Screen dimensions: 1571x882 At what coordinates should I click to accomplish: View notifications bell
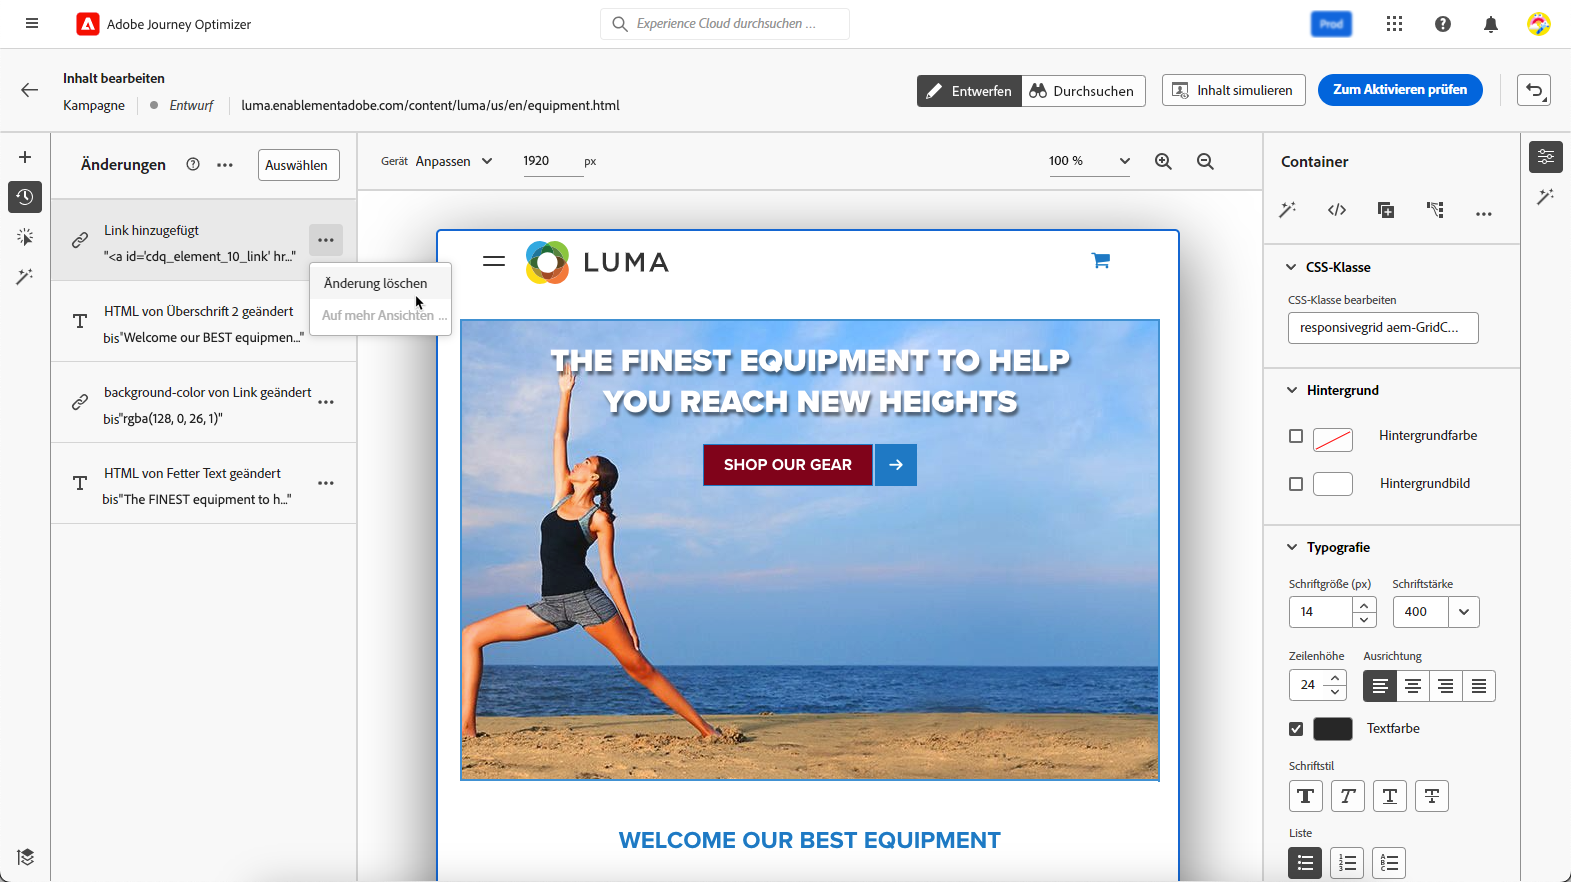(1491, 24)
